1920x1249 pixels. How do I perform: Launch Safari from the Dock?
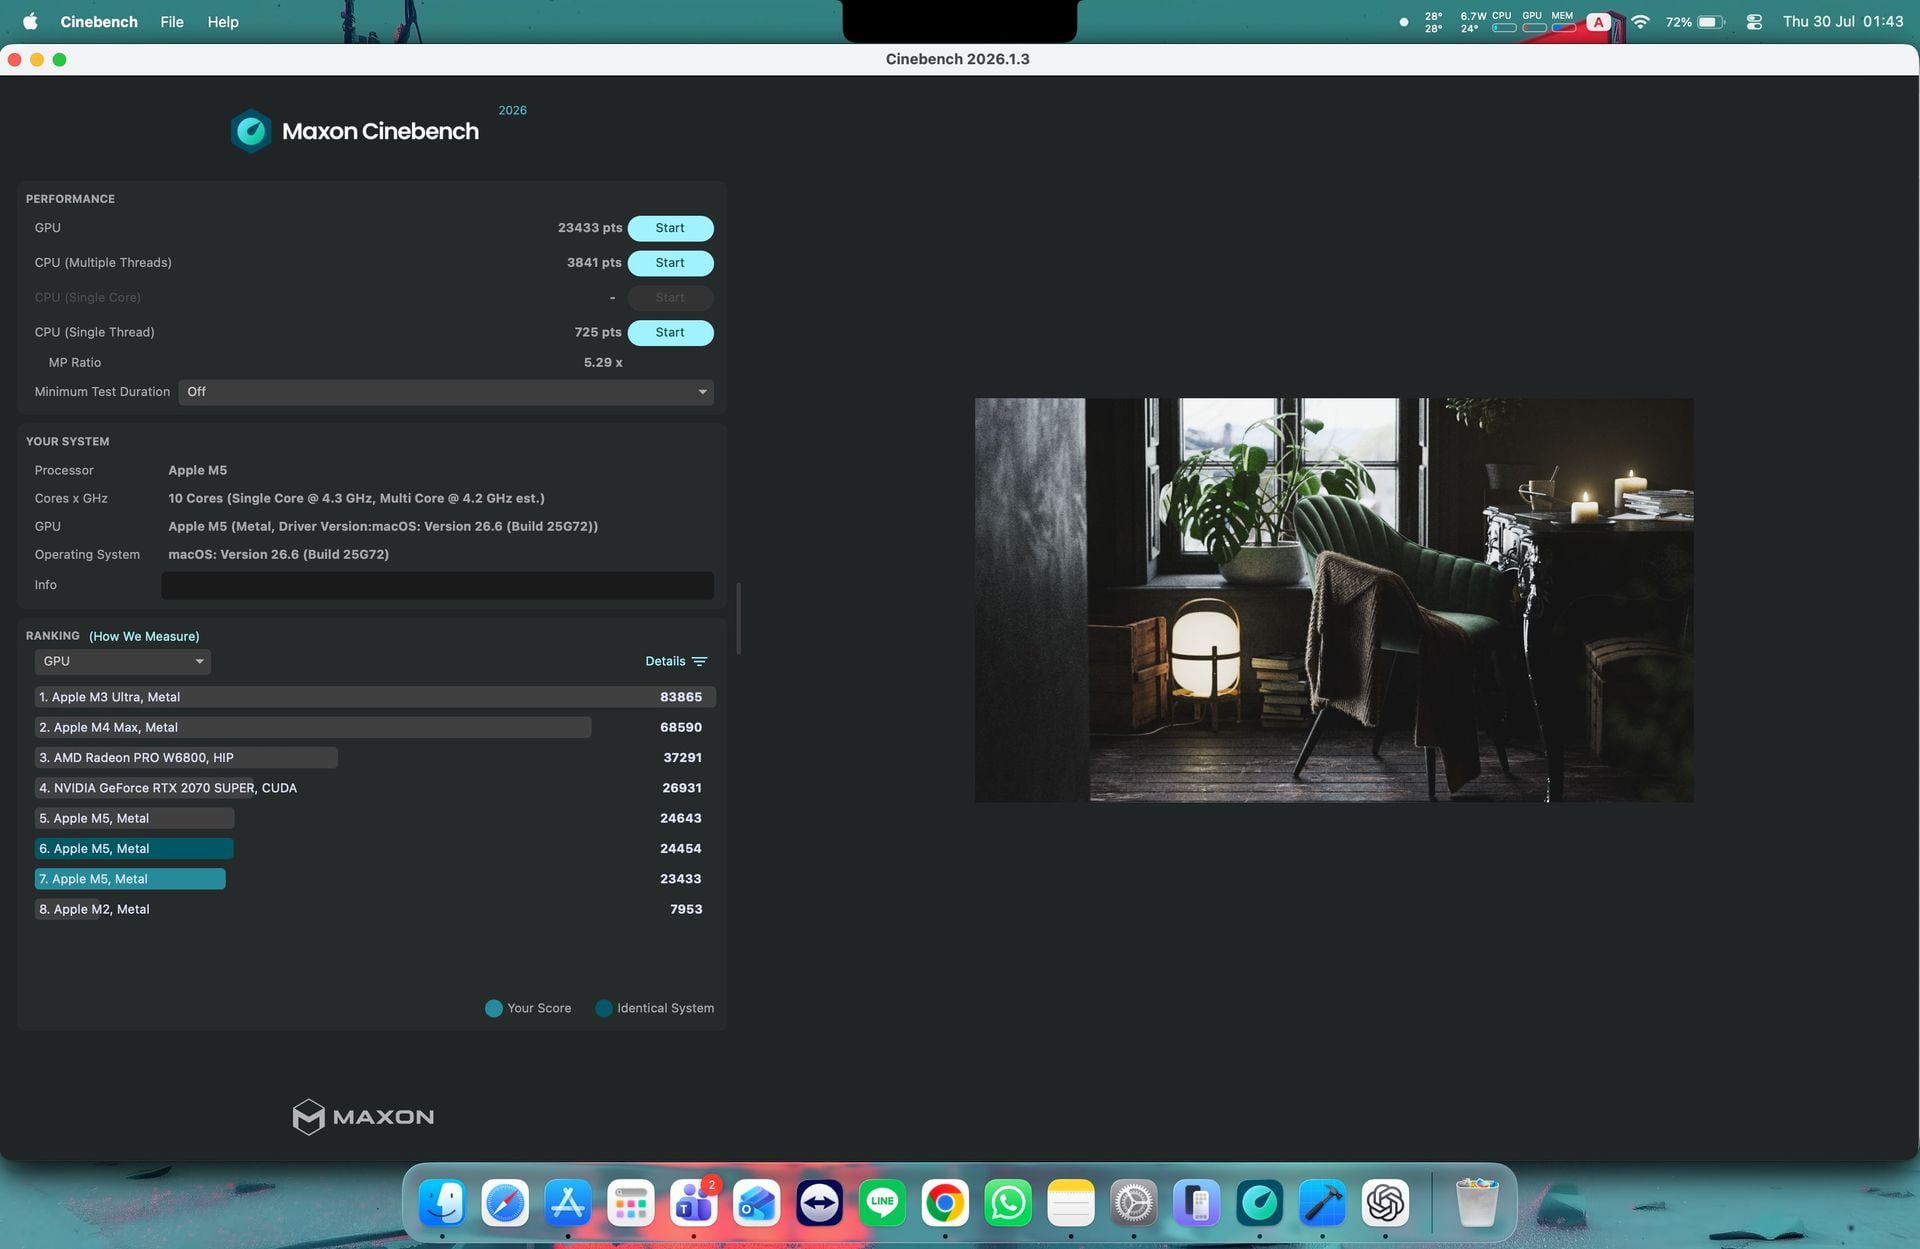pyautogui.click(x=505, y=1203)
